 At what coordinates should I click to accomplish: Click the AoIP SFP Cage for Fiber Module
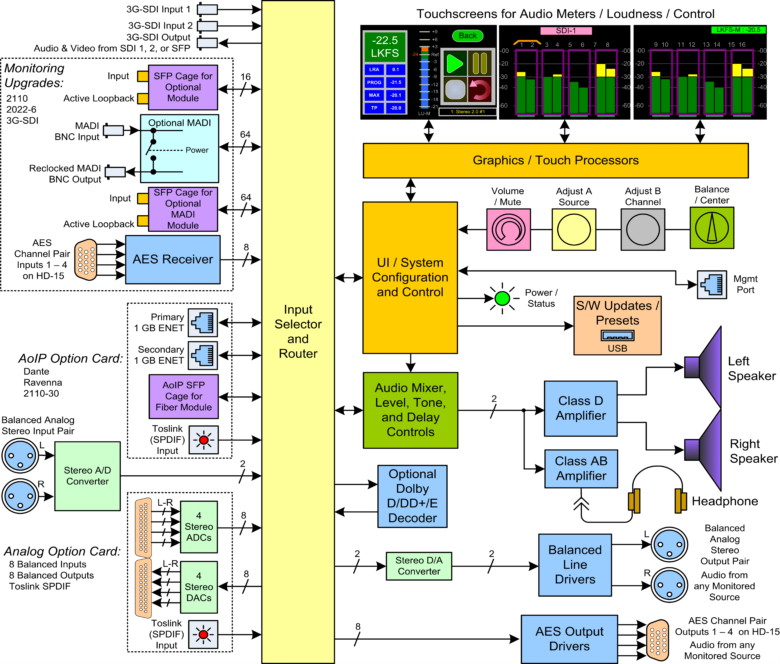184,396
